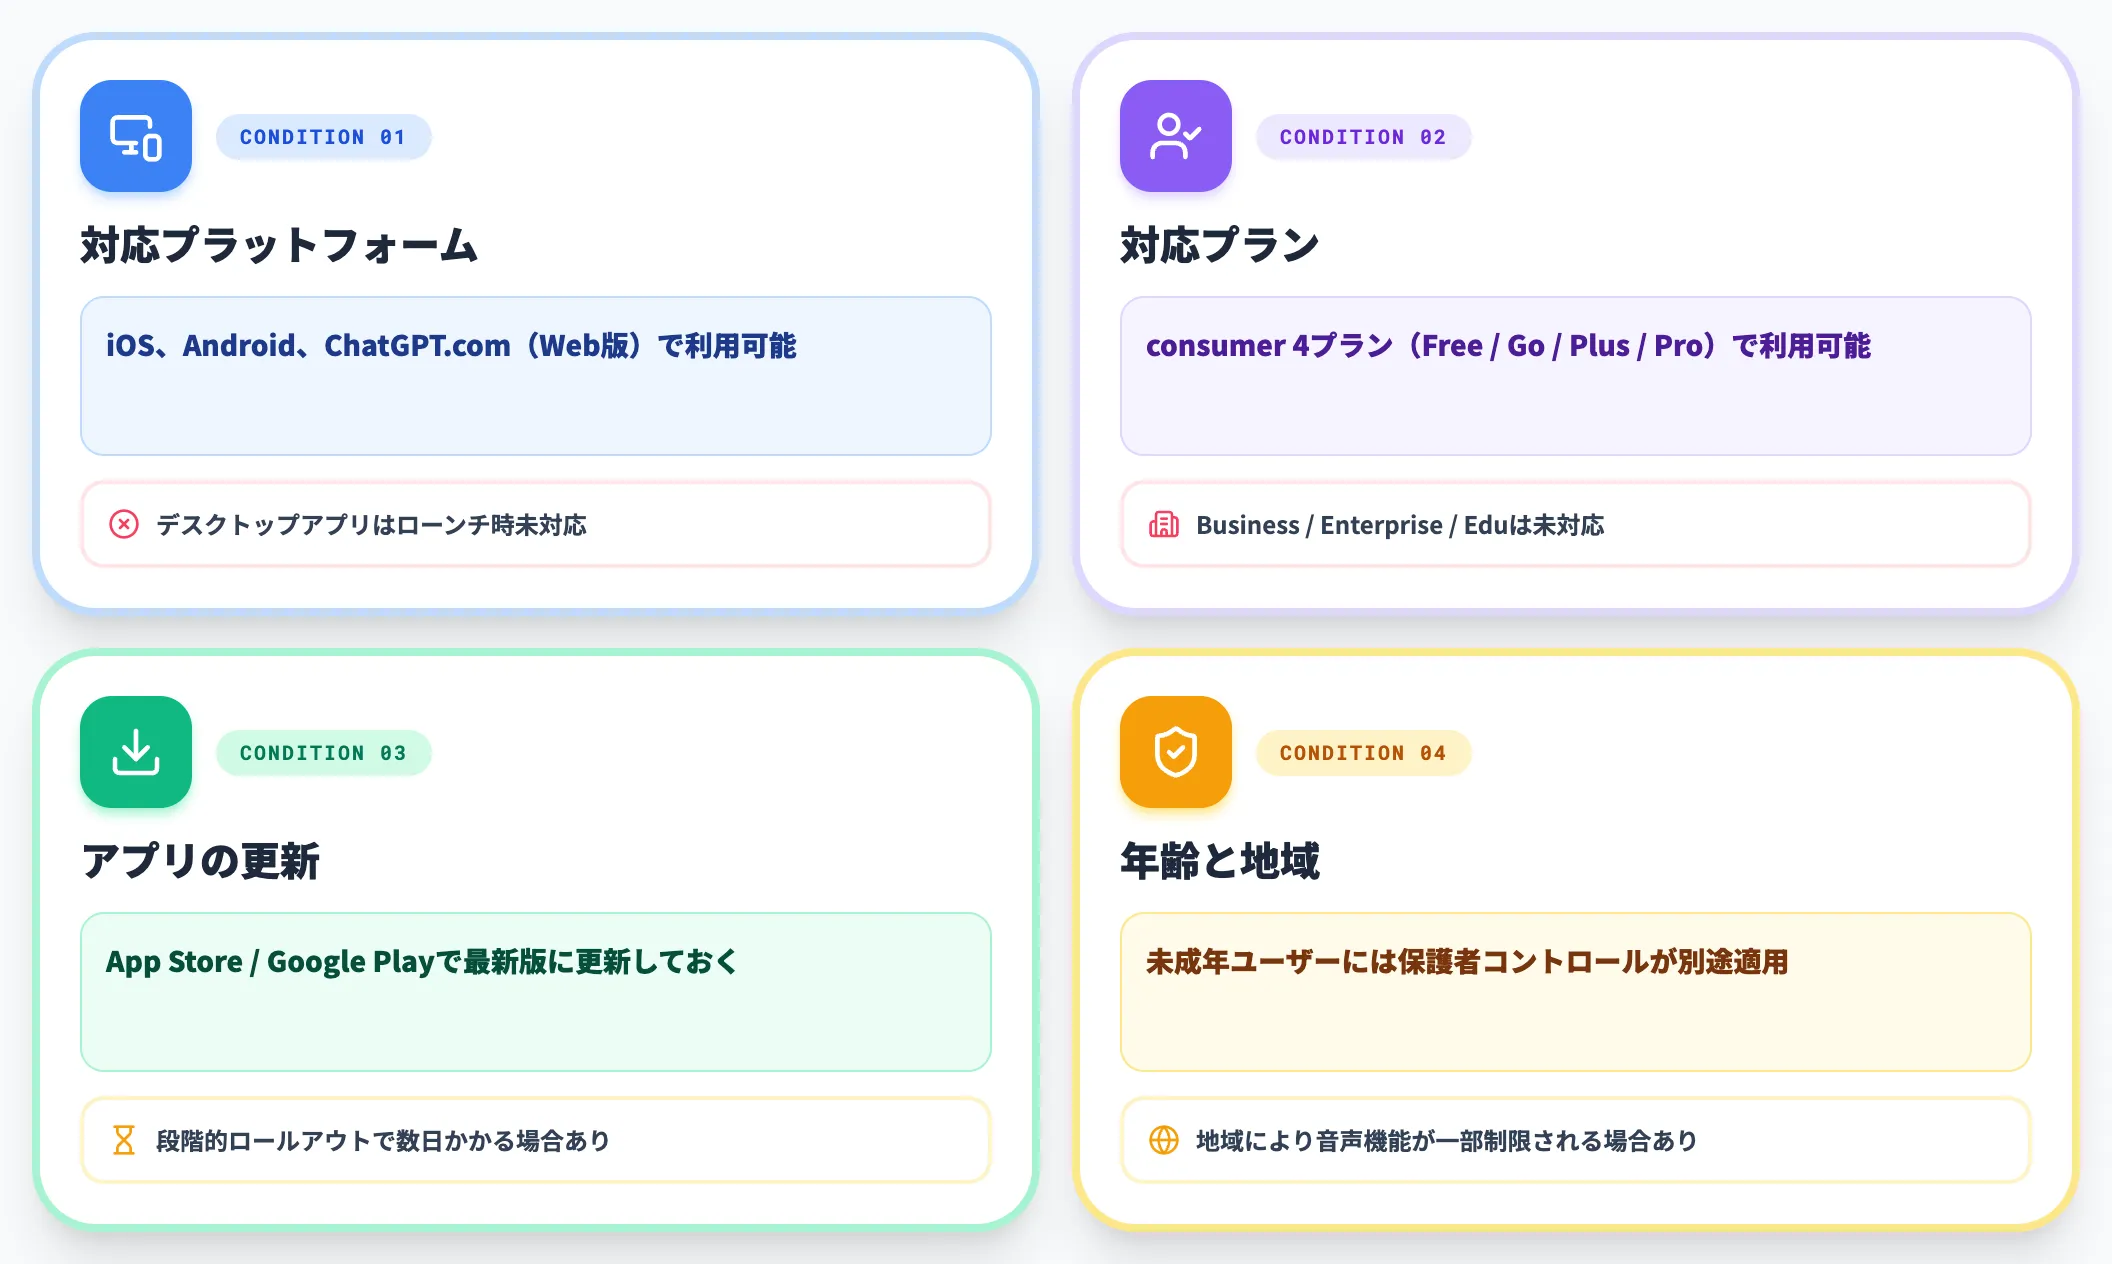The height and width of the screenshot is (1264, 2112).
Task: Click the note Business / Enterprise / Eduは未対応
Action: click(x=1576, y=524)
